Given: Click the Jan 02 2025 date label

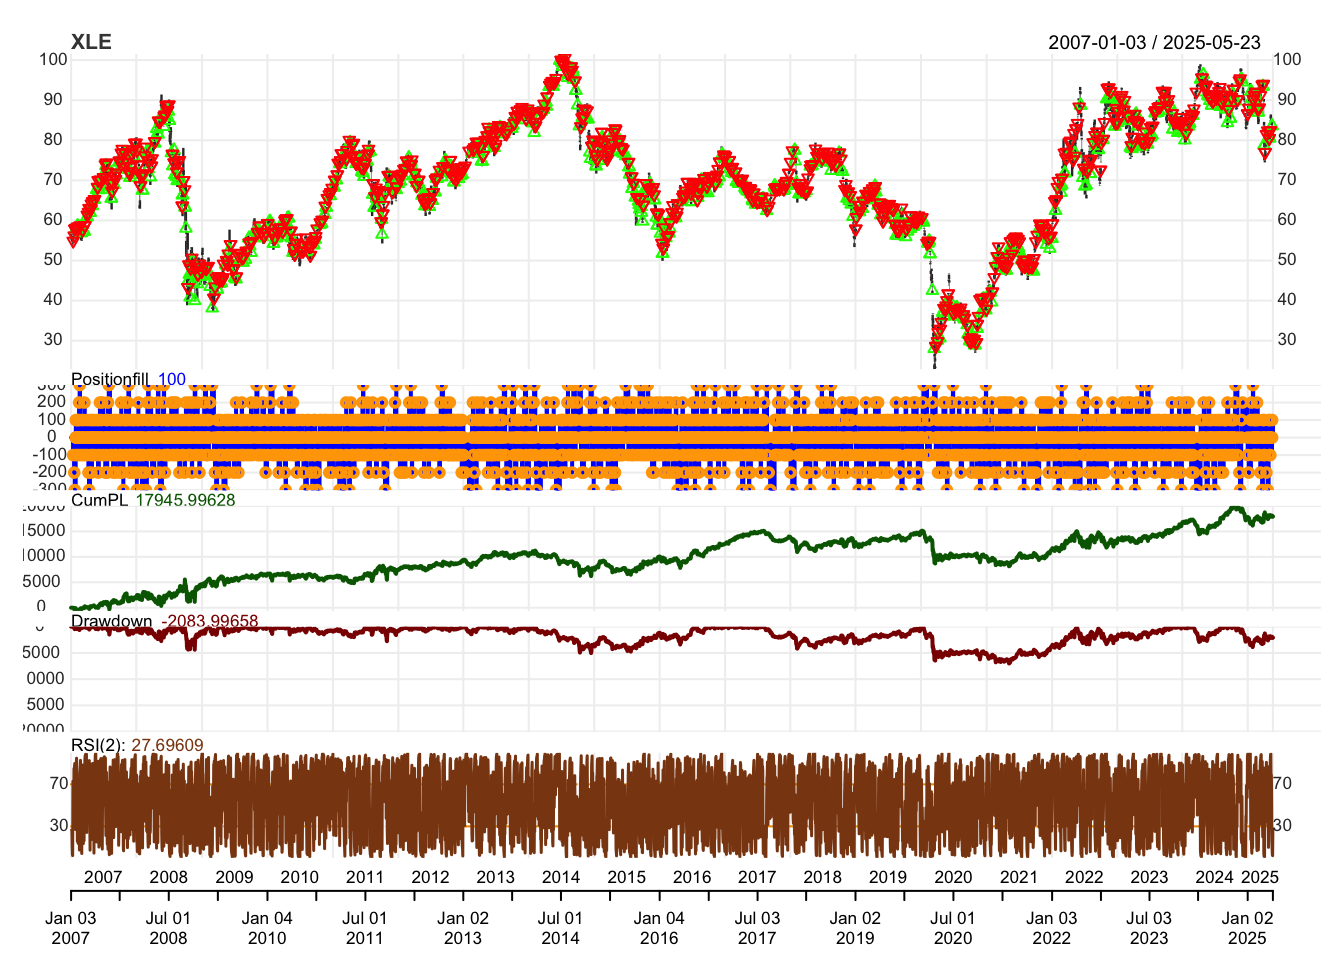Looking at the screenshot, I should [1247, 928].
